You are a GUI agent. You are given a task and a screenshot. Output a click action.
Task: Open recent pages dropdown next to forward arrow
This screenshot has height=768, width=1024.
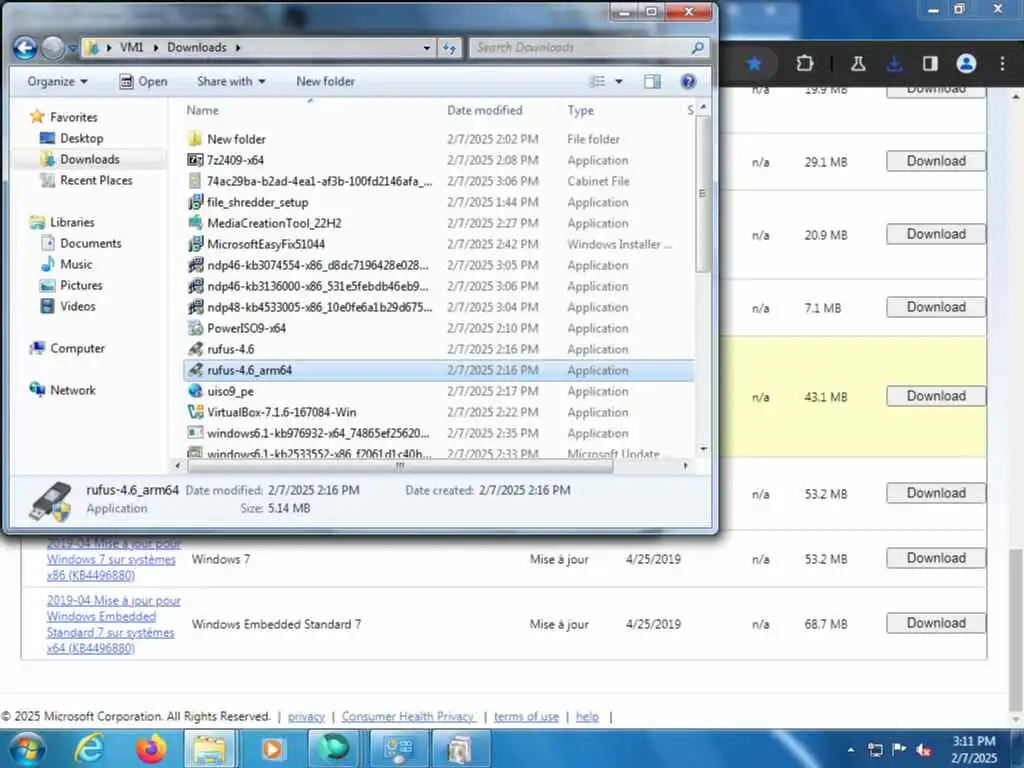(x=71, y=48)
